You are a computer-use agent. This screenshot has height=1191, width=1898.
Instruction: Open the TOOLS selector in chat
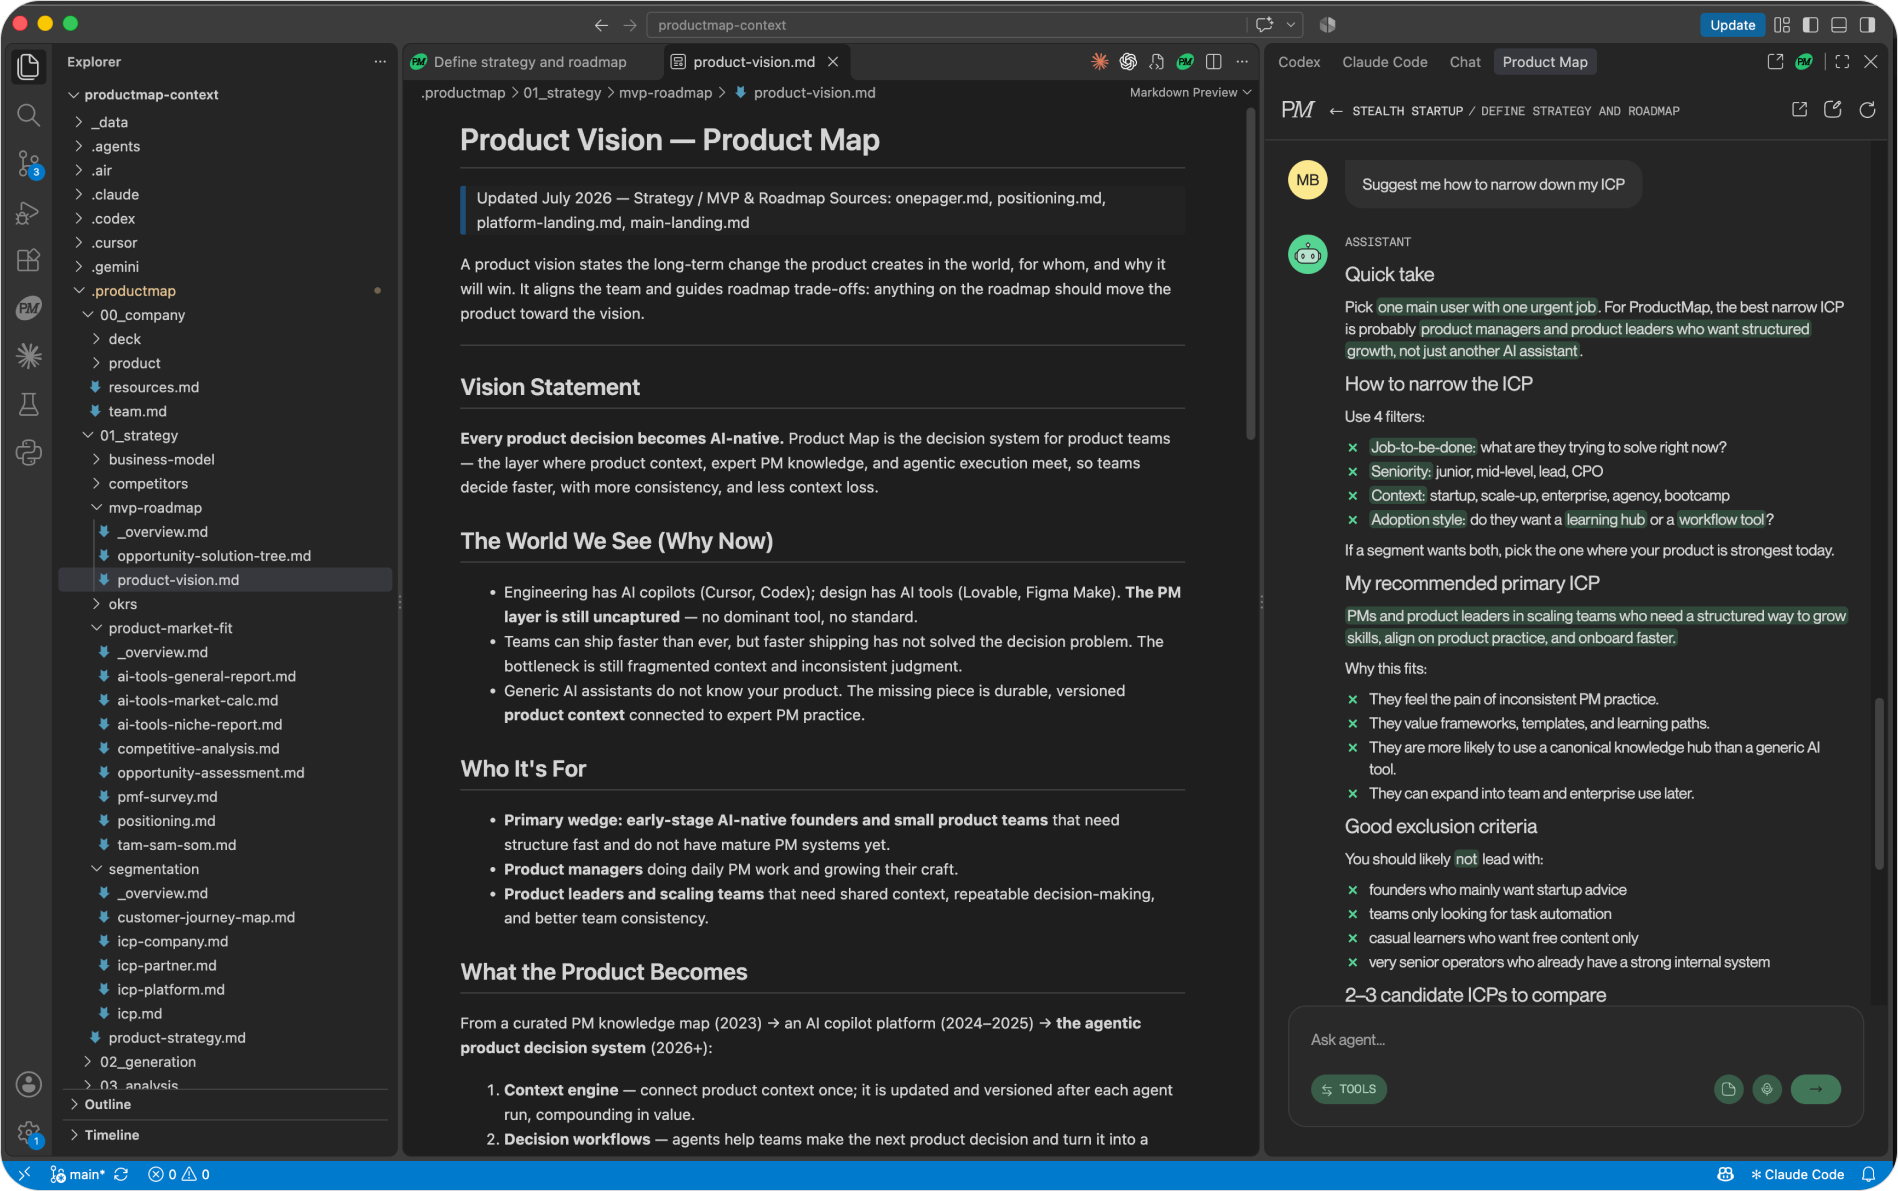click(x=1349, y=1089)
